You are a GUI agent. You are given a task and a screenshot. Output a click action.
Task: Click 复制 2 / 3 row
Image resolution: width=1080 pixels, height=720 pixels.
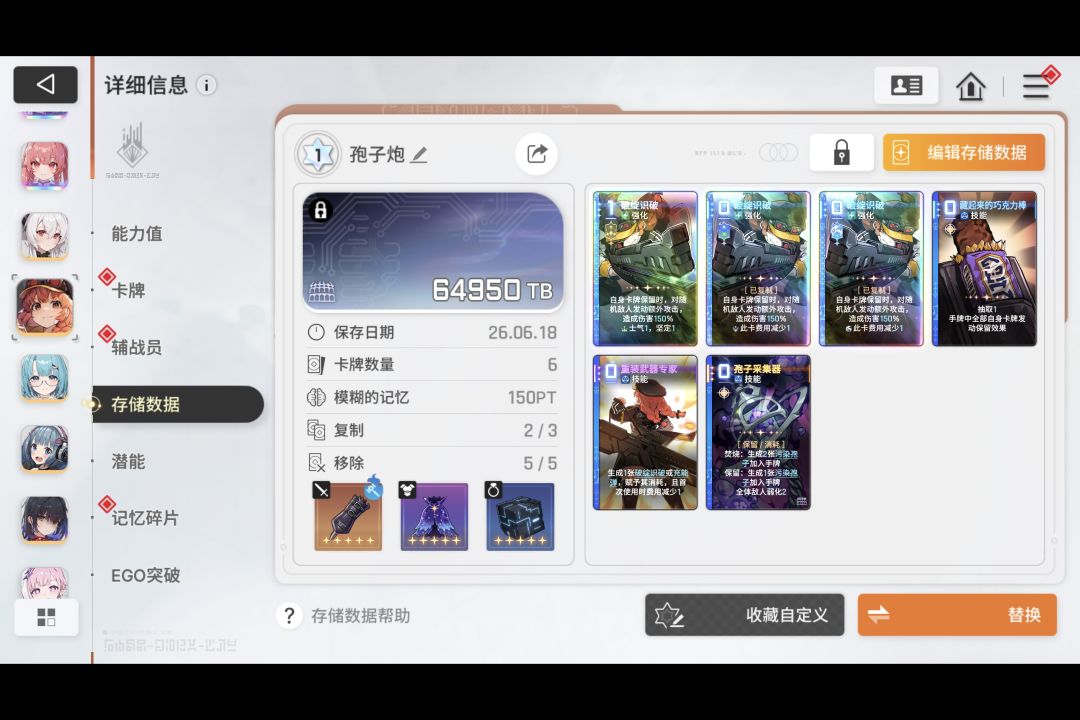click(432, 430)
